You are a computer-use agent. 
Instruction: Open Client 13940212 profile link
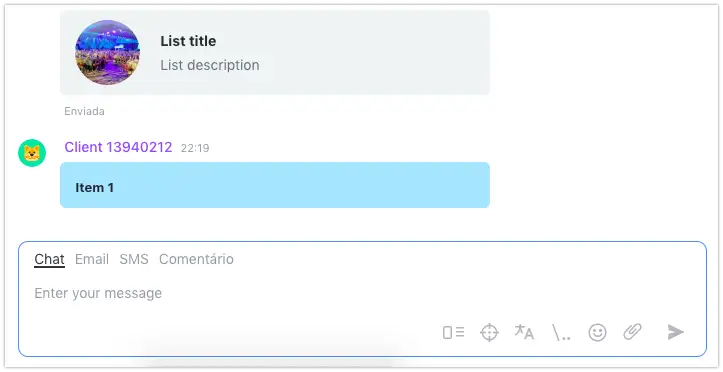118,148
